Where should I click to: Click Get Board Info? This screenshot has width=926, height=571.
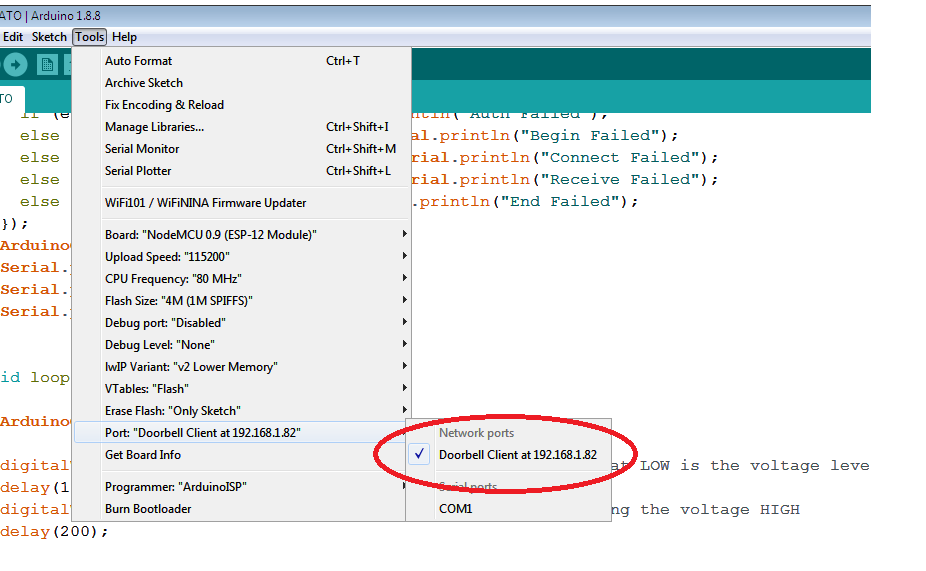coord(143,455)
